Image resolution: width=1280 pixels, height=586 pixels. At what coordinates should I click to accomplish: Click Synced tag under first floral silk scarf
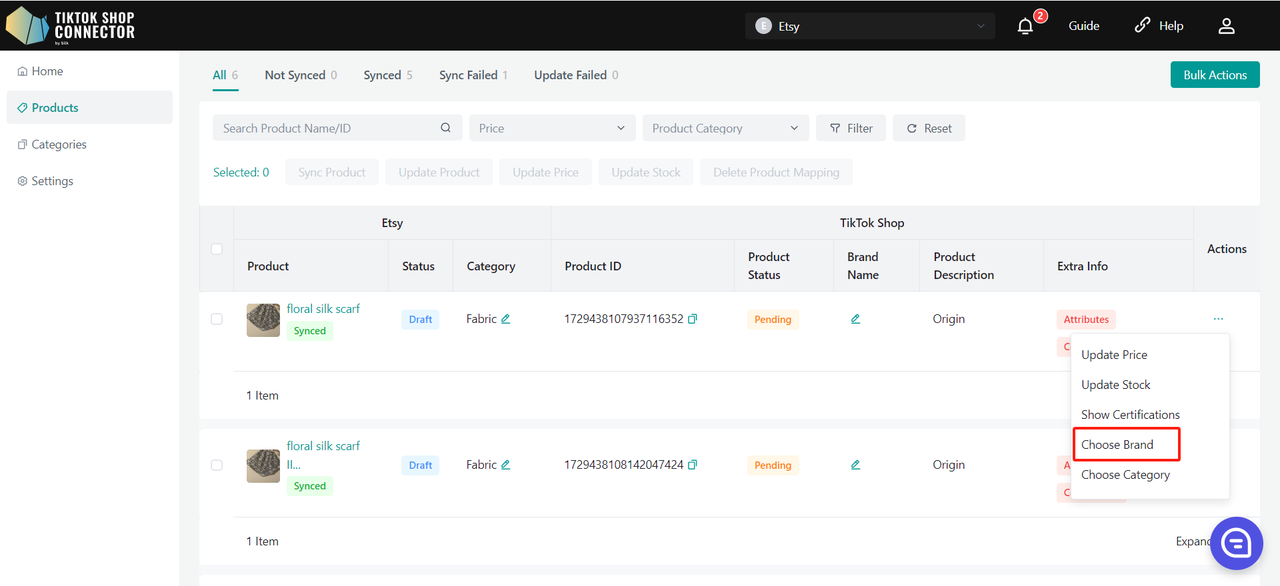[x=310, y=331]
